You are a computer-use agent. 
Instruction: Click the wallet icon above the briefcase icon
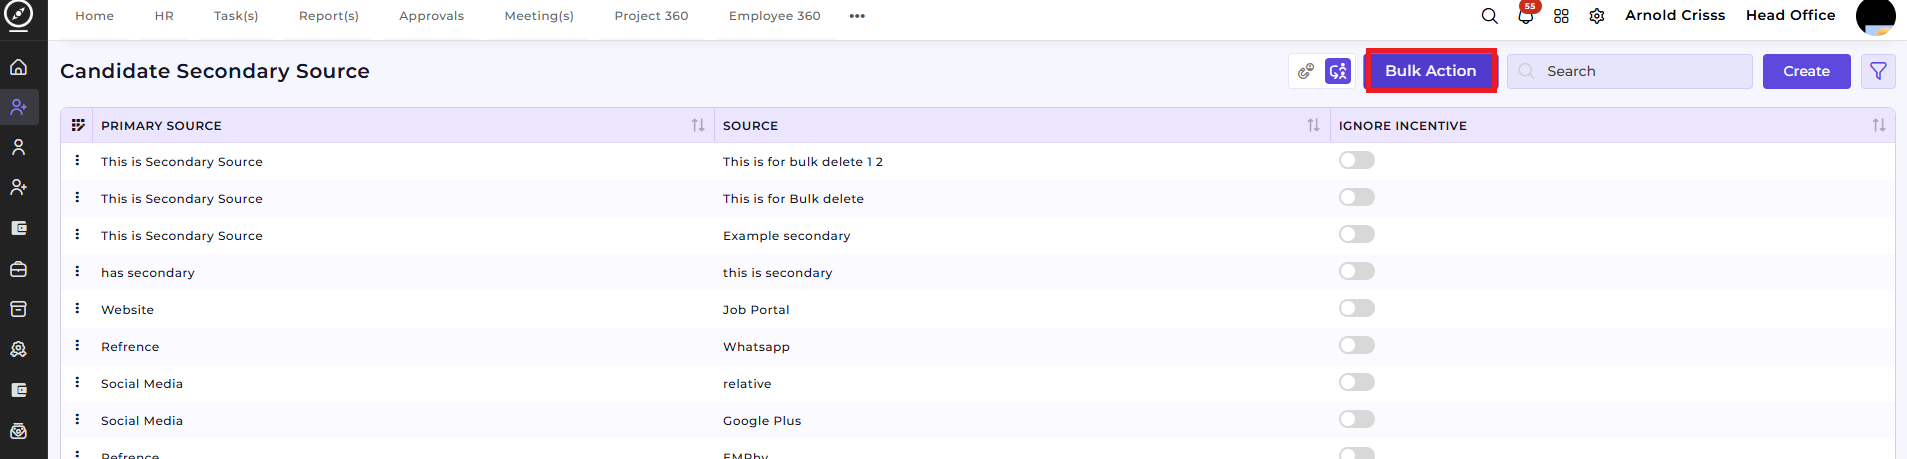pos(18,228)
